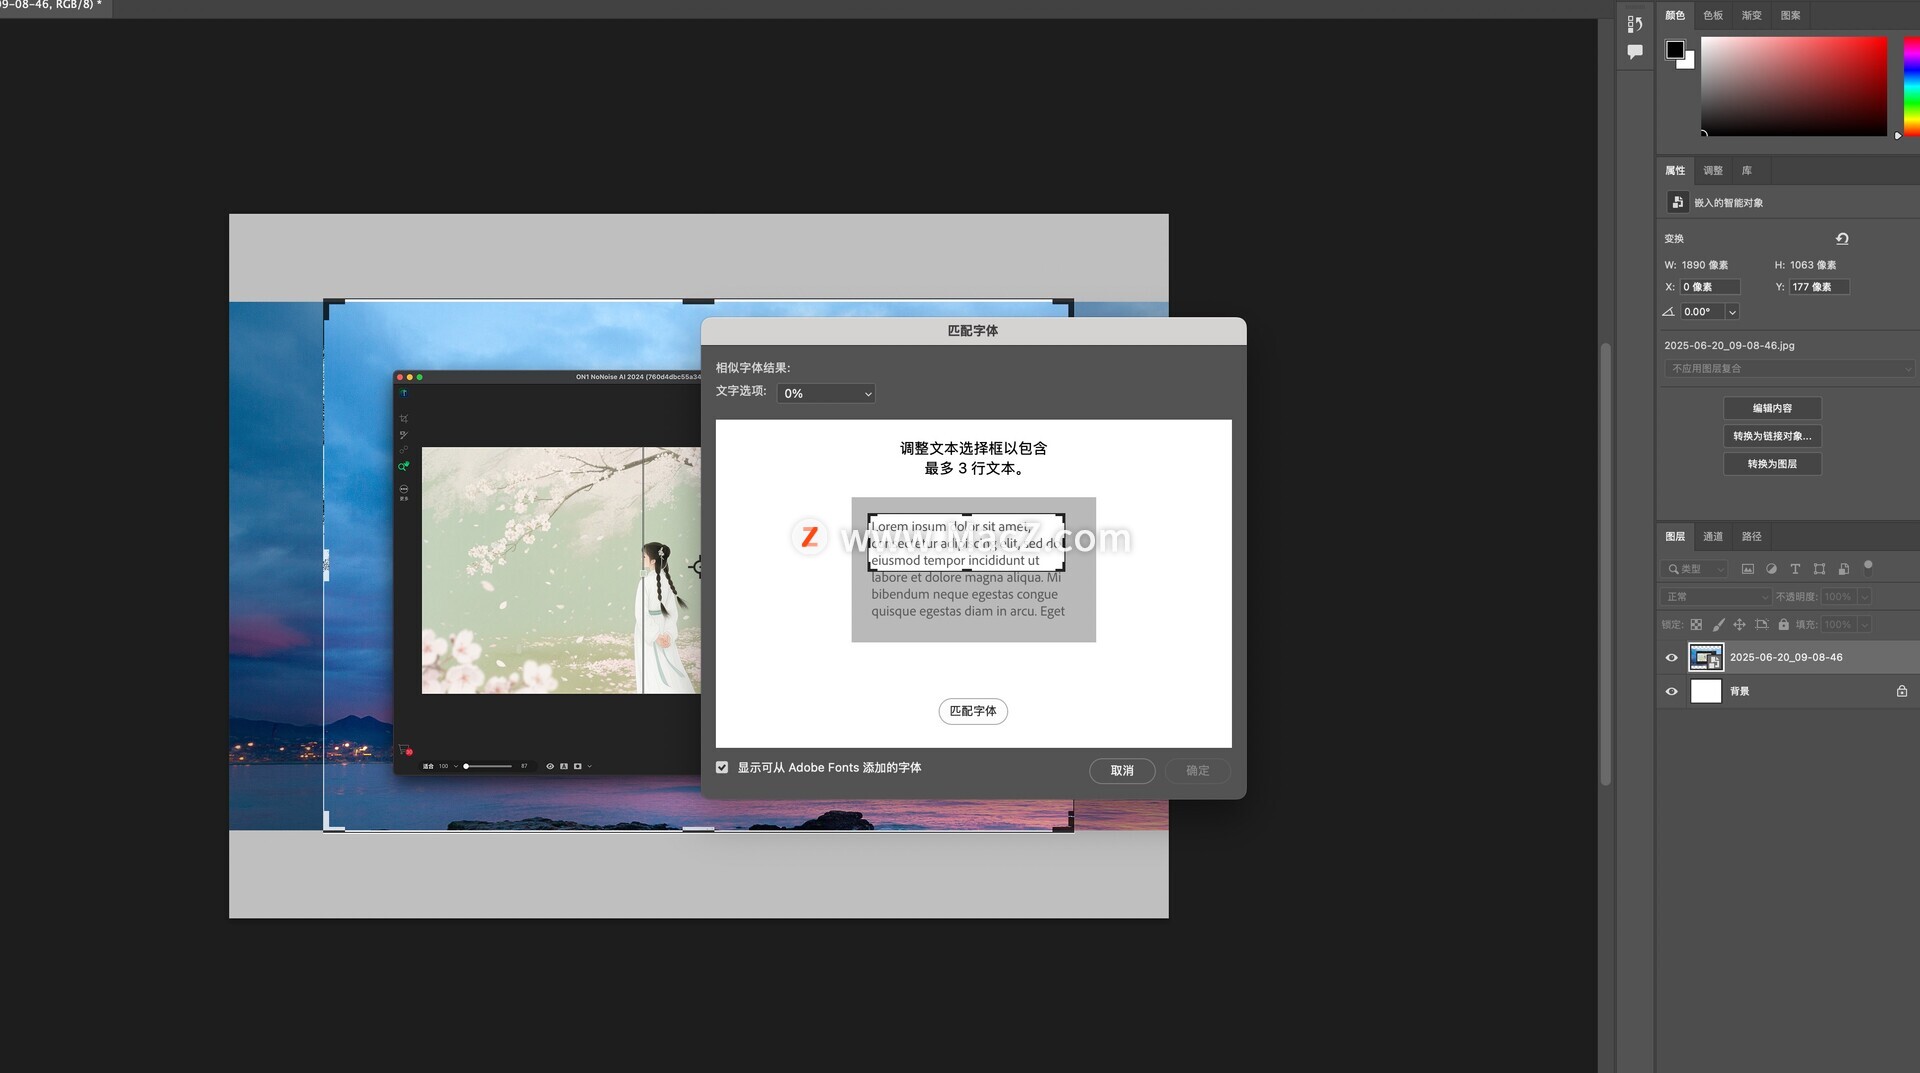
Task: Click the embedded smart object icon
Action: click(x=1677, y=202)
